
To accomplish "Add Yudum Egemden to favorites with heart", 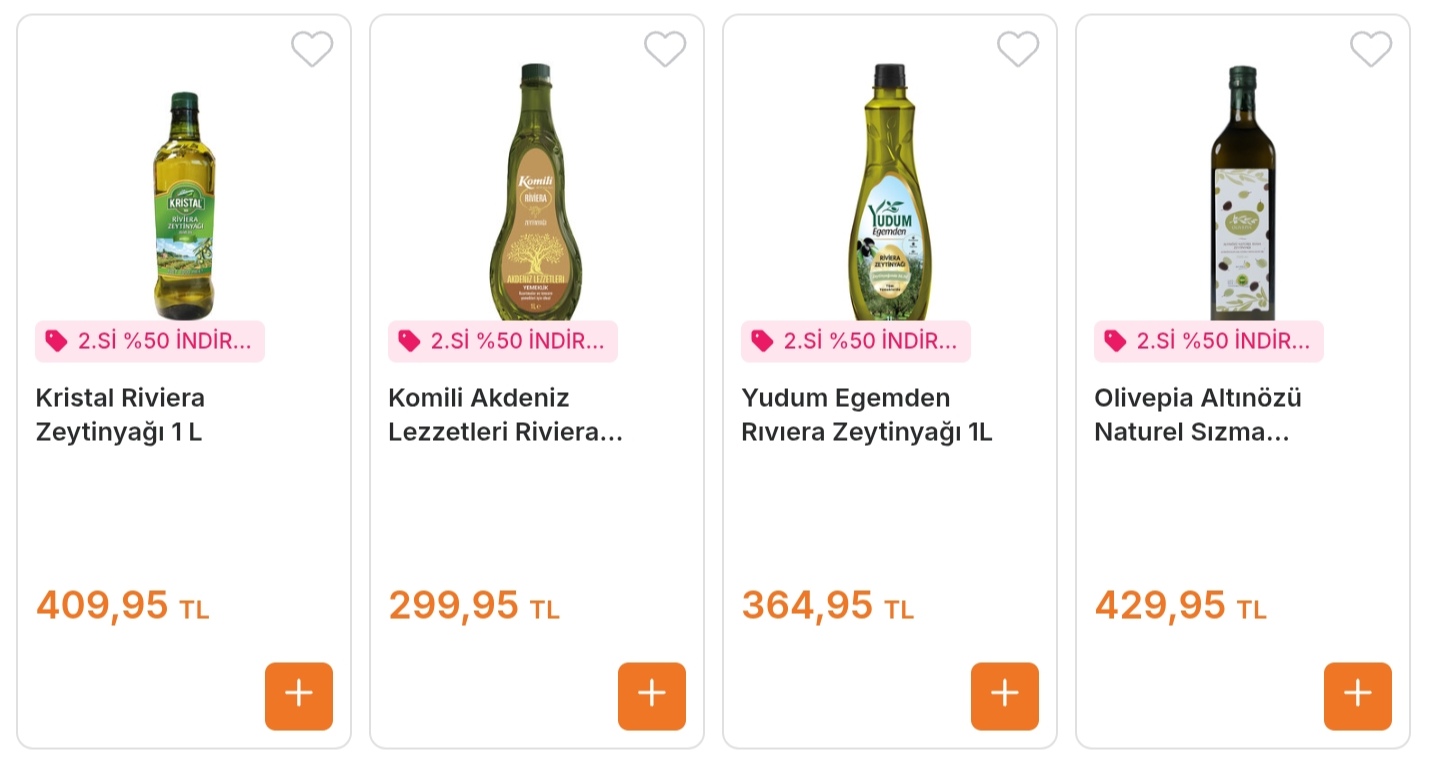I will click(x=1018, y=48).
